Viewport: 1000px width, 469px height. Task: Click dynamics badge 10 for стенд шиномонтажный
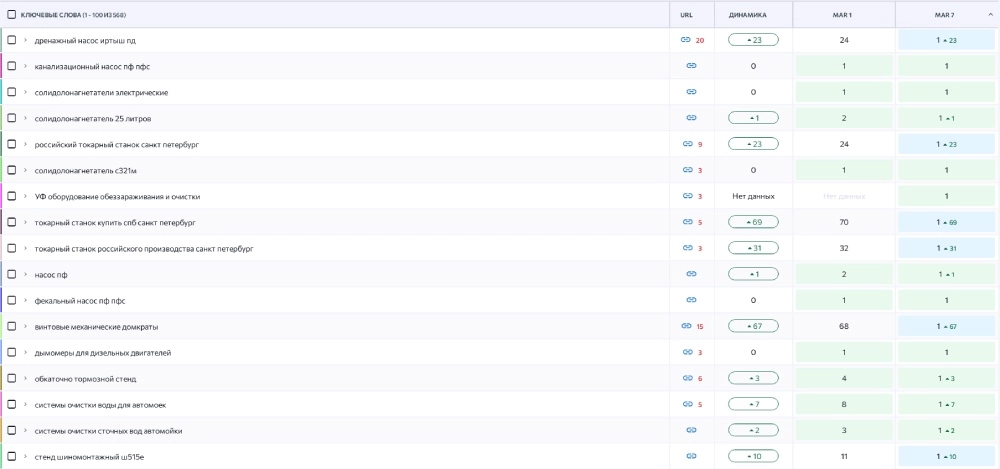(x=753, y=456)
